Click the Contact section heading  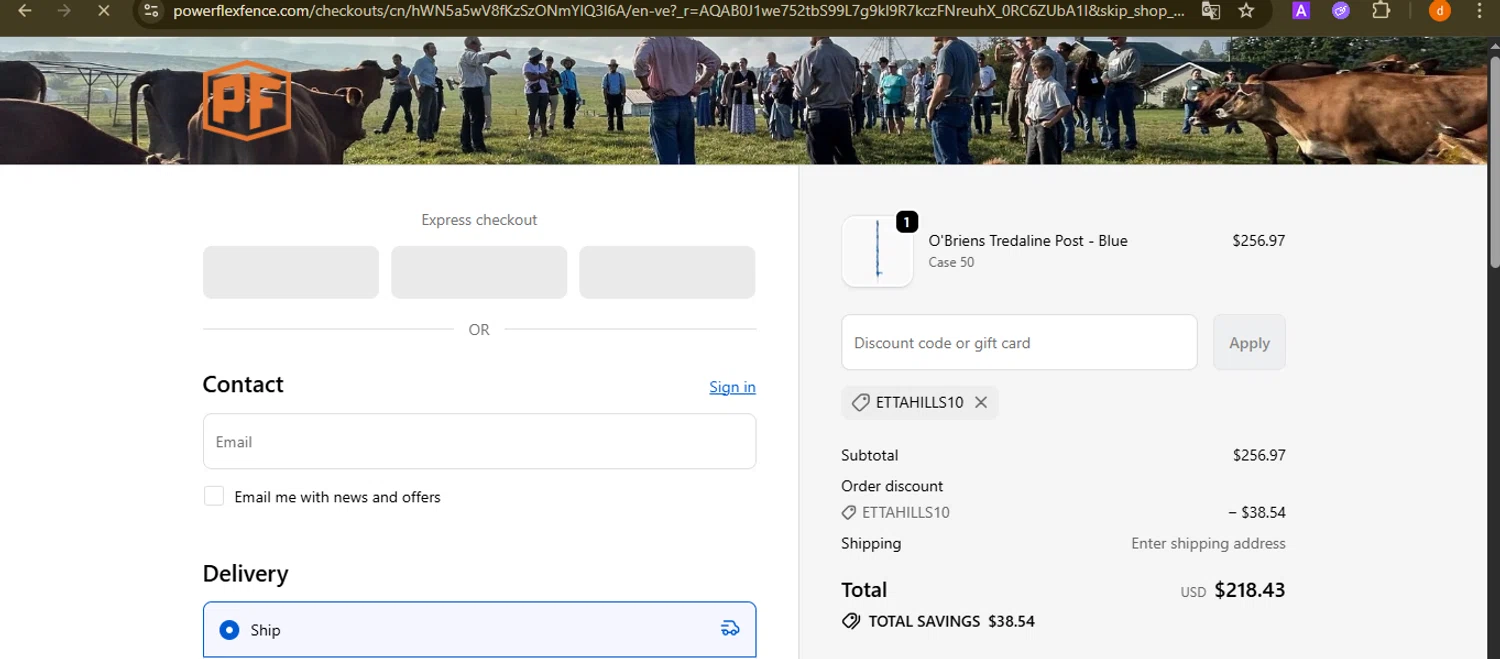pos(243,385)
